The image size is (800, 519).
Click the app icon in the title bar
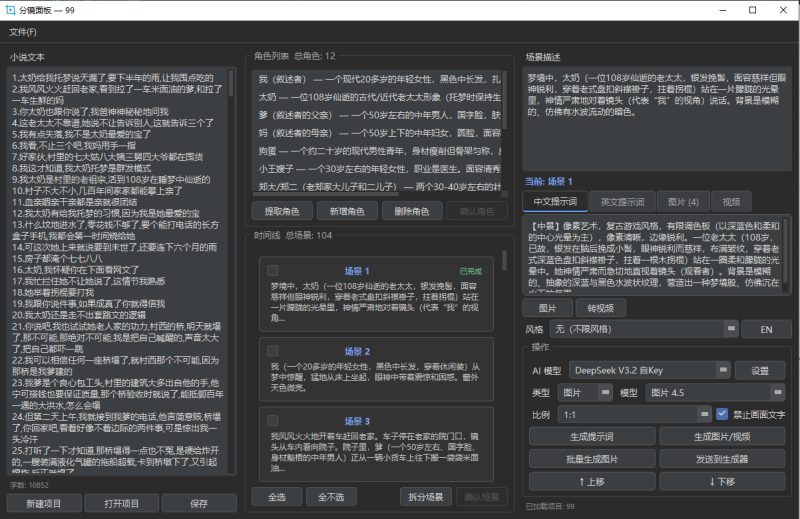tap(12, 10)
